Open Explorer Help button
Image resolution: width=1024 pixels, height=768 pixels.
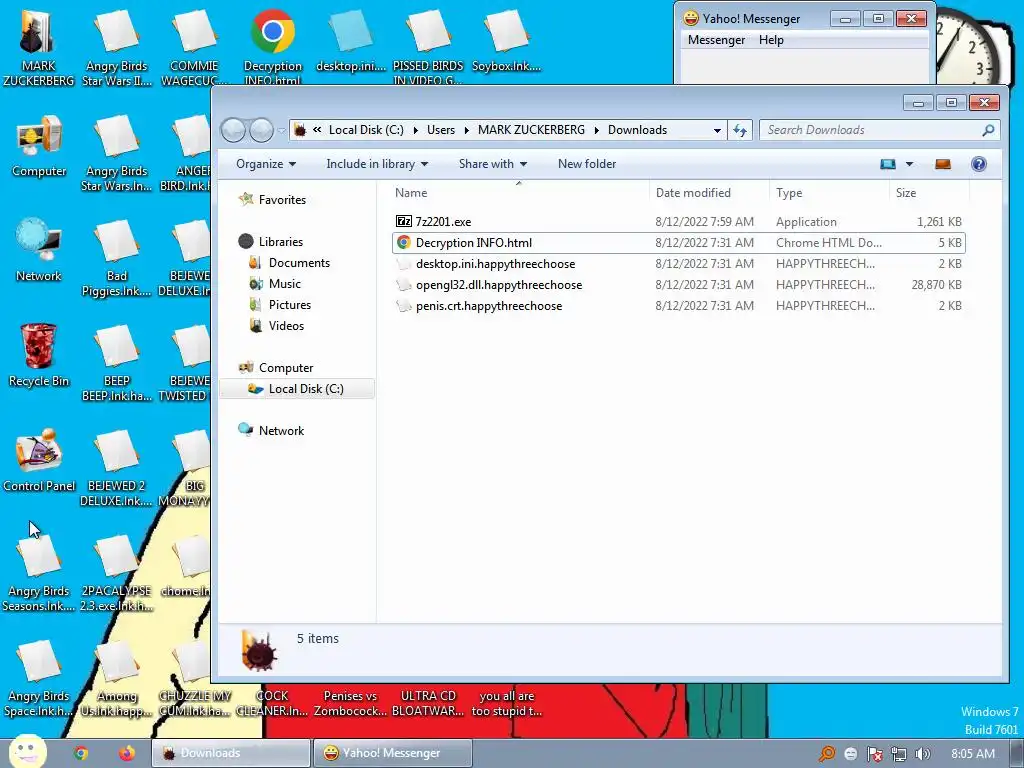978,164
